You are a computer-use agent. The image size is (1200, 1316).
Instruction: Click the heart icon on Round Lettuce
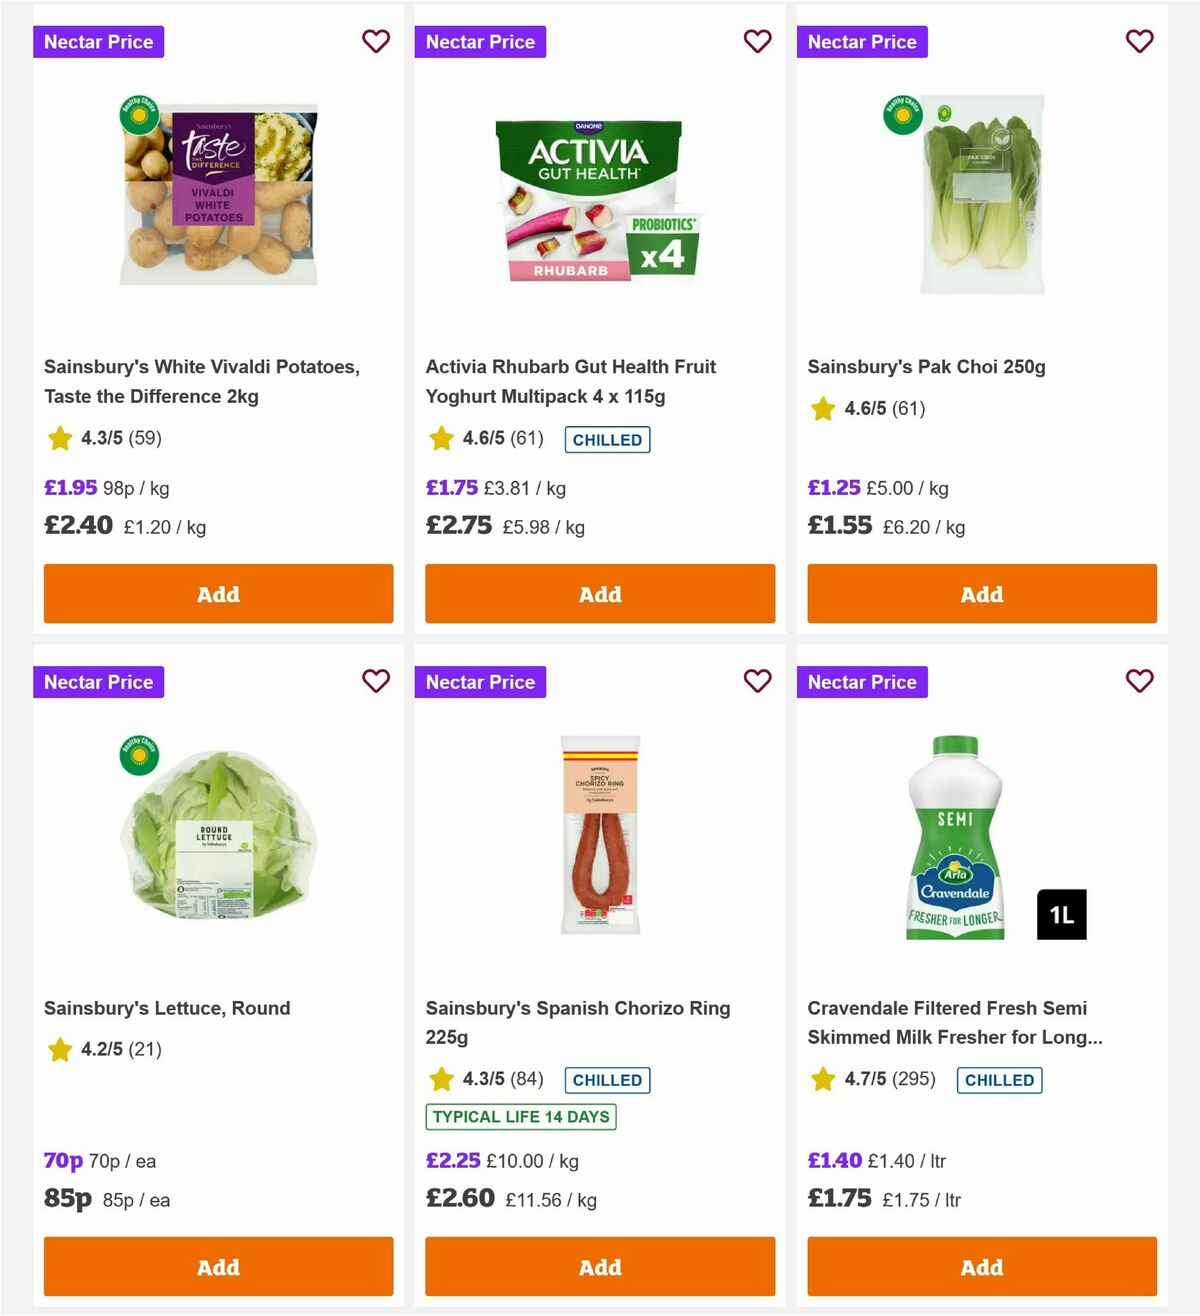click(376, 681)
